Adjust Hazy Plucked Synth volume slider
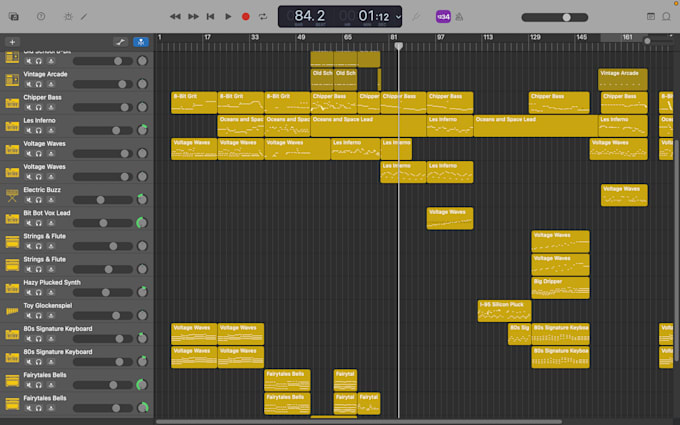 pos(103,292)
